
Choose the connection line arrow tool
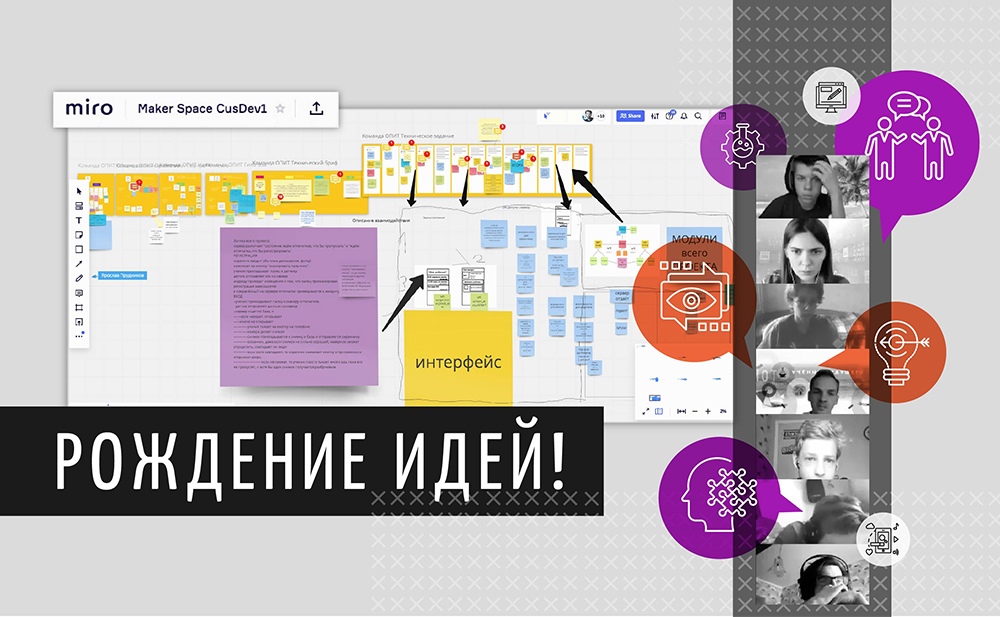click(x=79, y=263)
